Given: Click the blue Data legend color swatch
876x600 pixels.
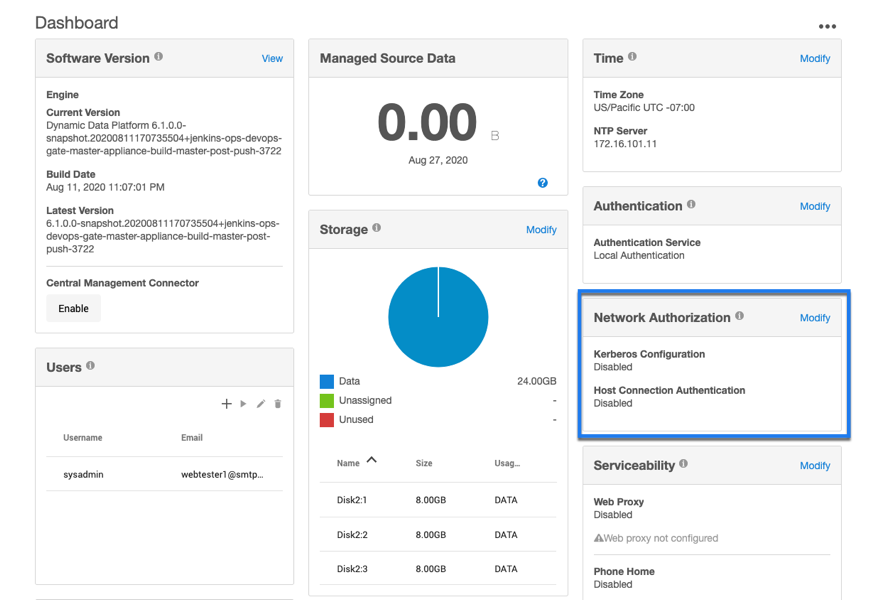Looking at the screenshot, I should point(326,381).
